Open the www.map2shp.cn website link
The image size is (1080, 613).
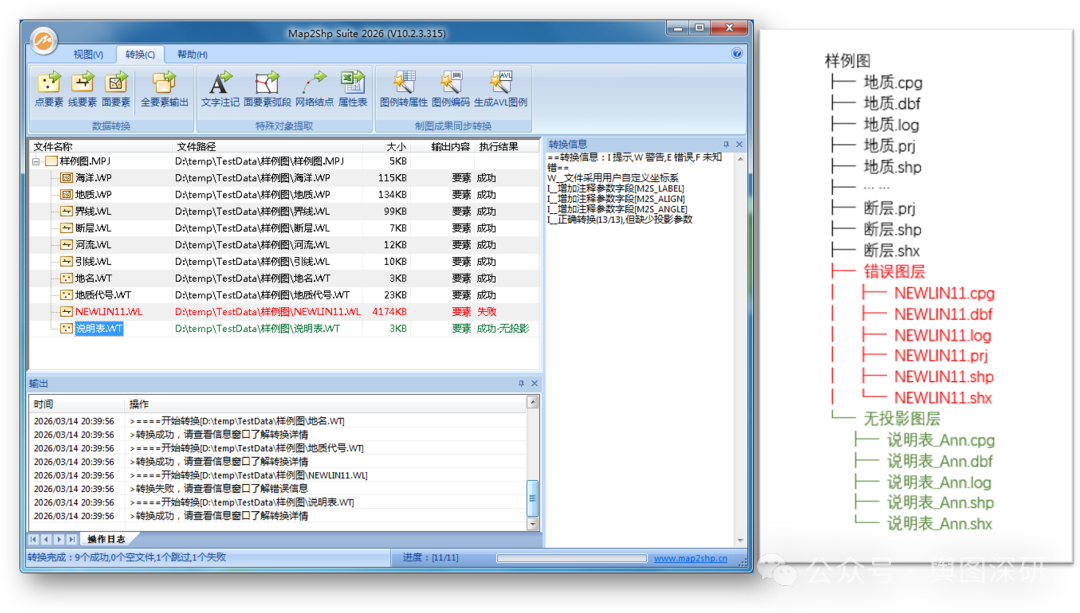click(x=690, y=558)
